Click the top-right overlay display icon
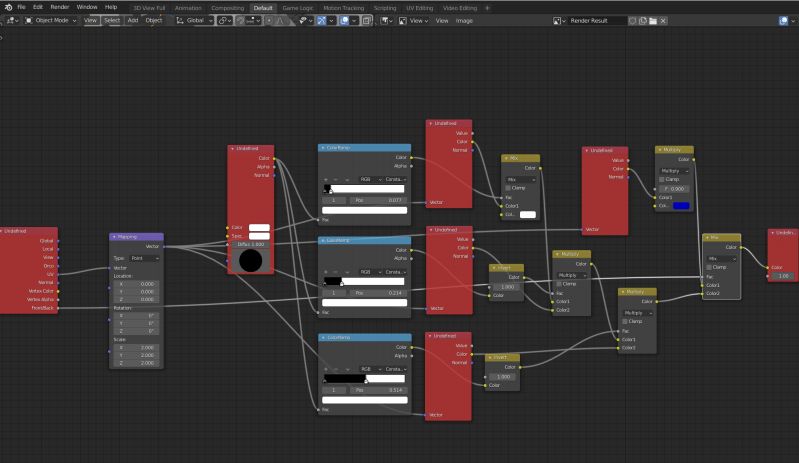This screenshot has height=463, width=799. (784, 21)
